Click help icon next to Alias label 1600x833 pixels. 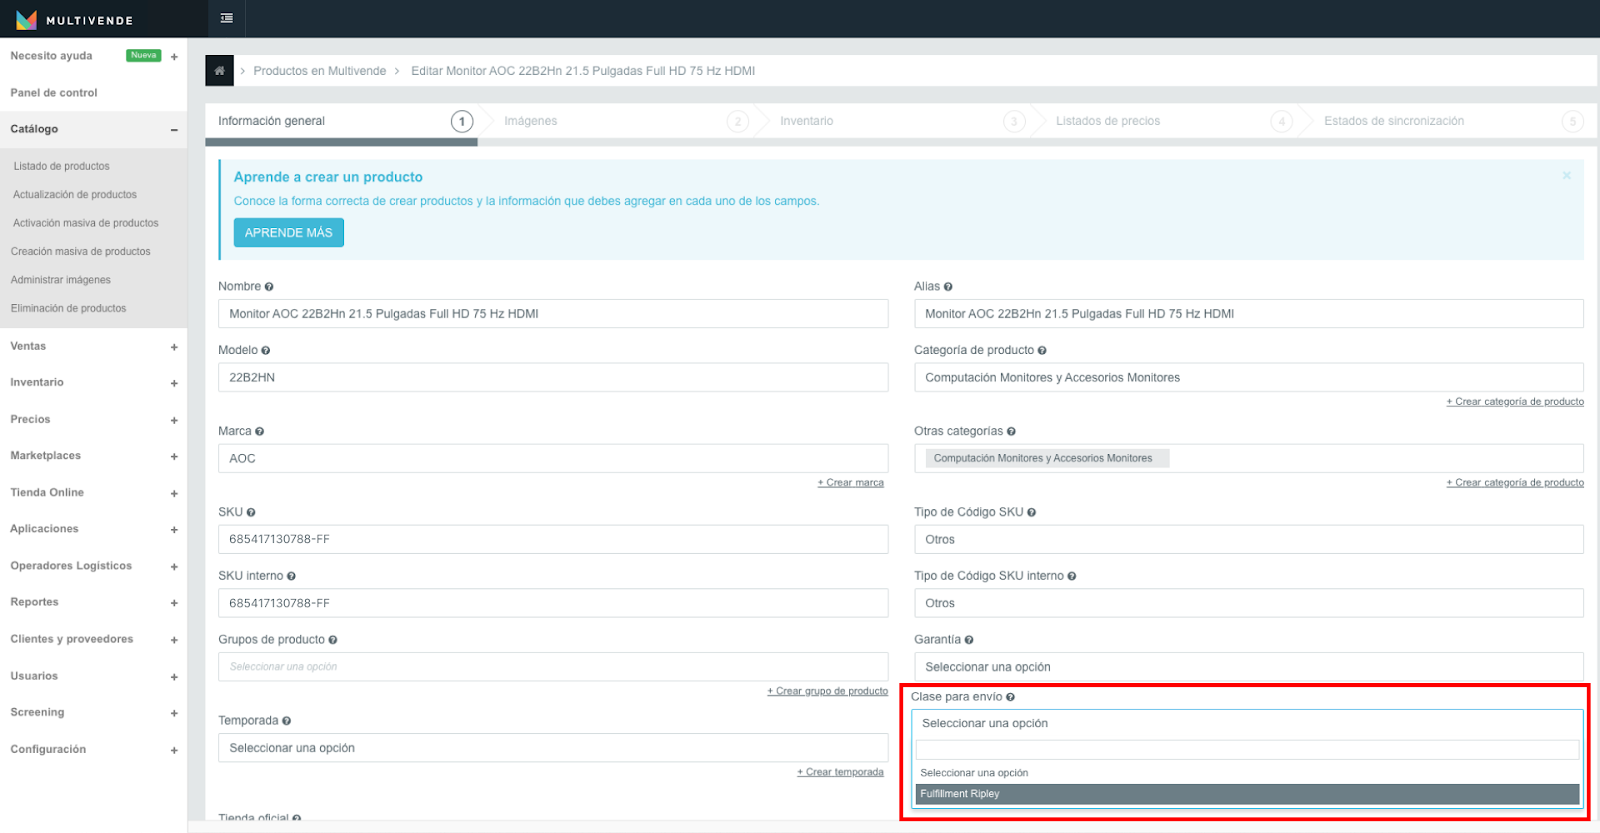(x=948, y=287)
